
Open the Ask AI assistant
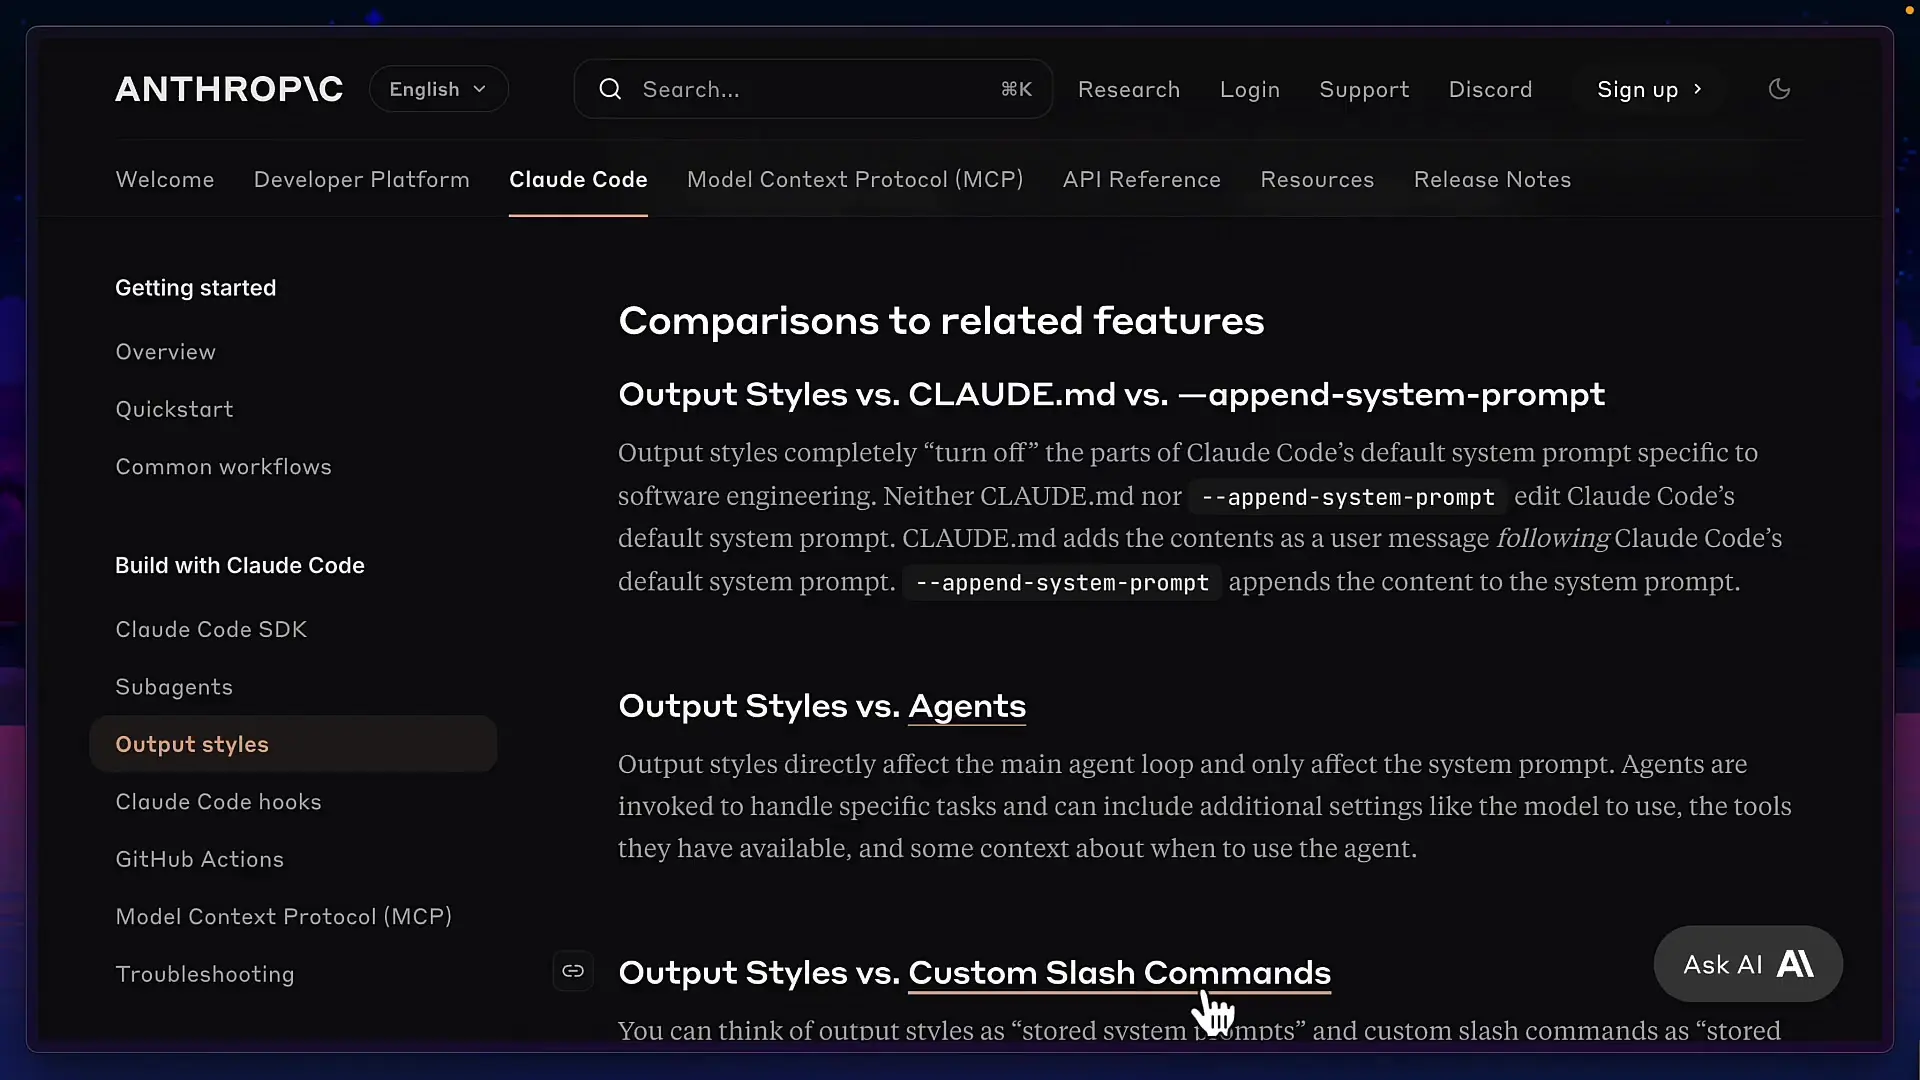coord(1748,964)
